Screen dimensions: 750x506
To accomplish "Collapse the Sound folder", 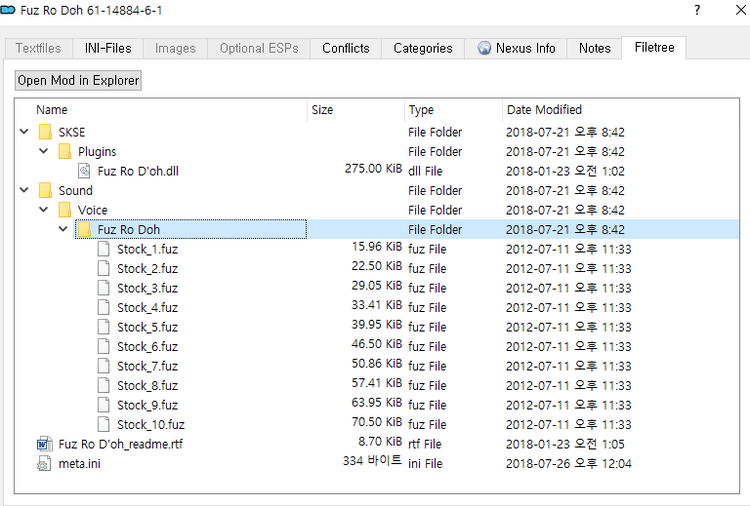I will click(x=24, y=190).
